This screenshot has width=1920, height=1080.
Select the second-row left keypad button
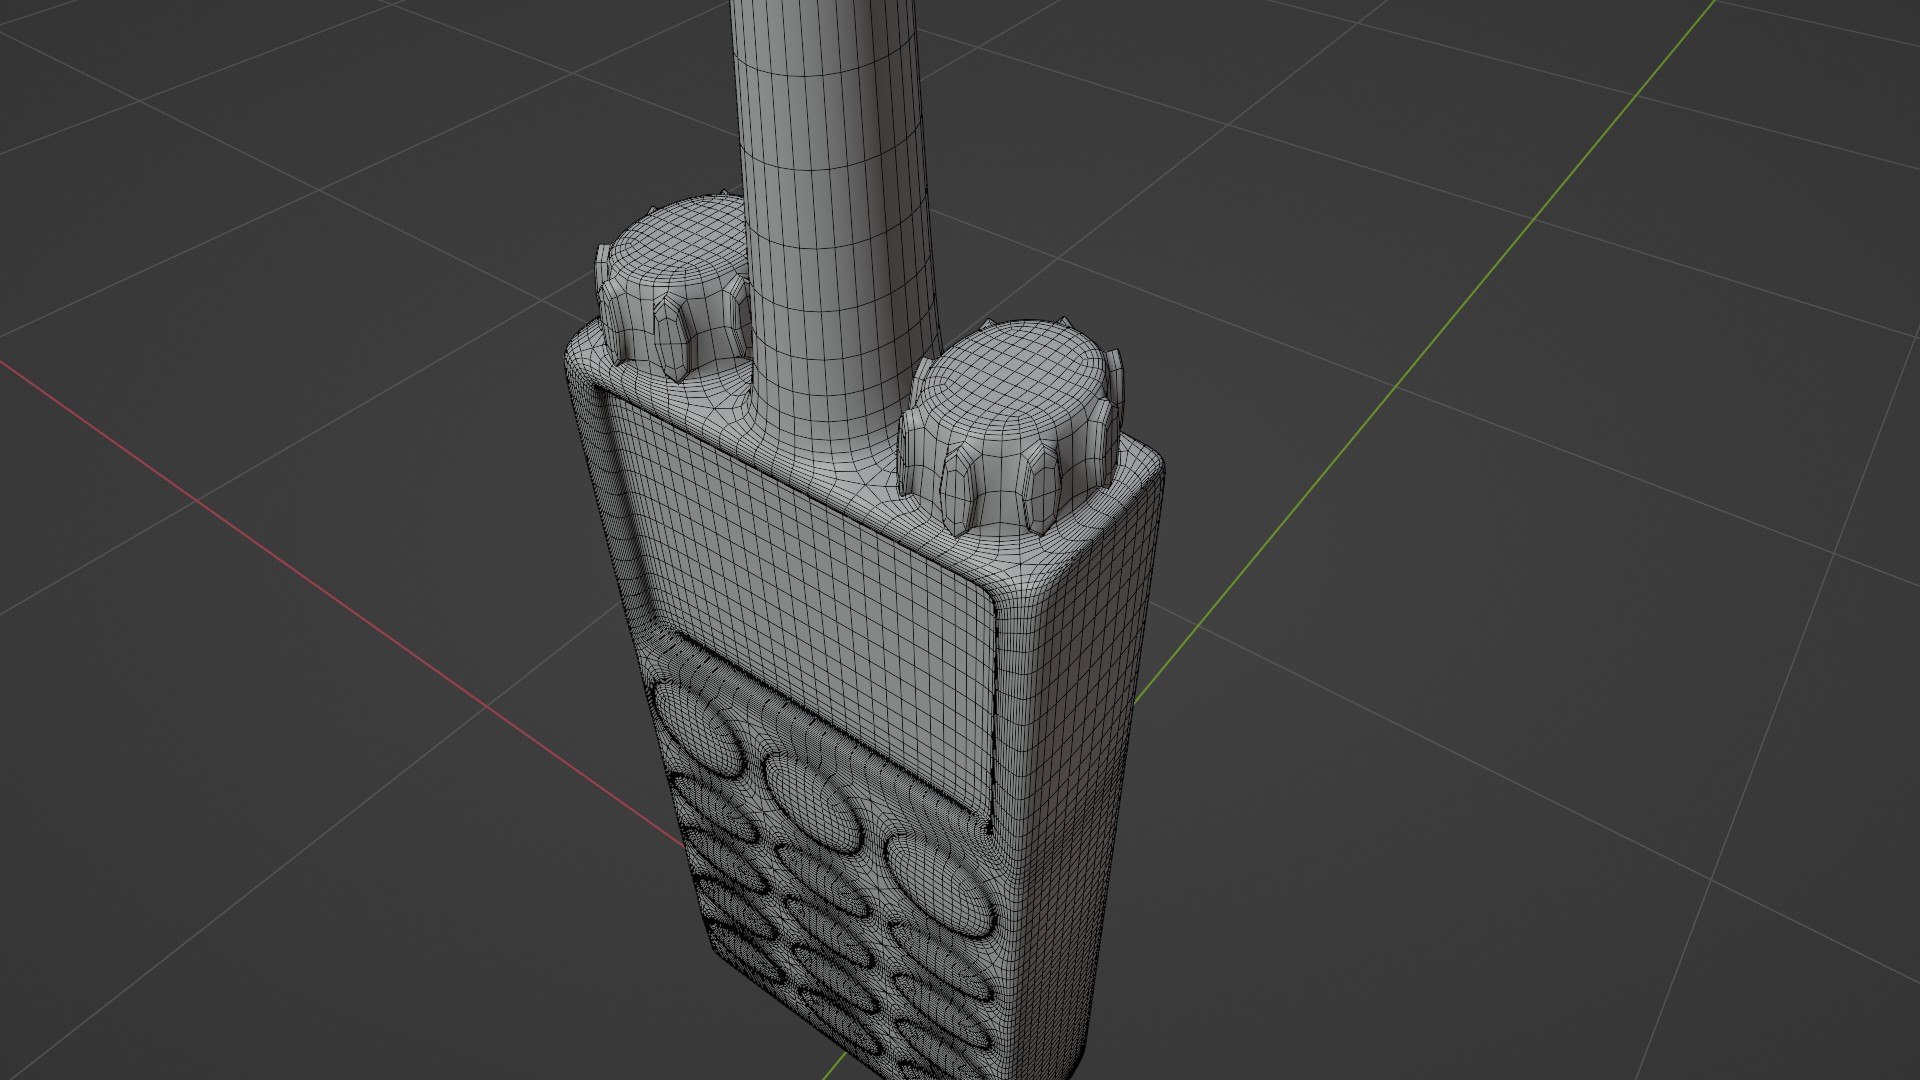712,808
